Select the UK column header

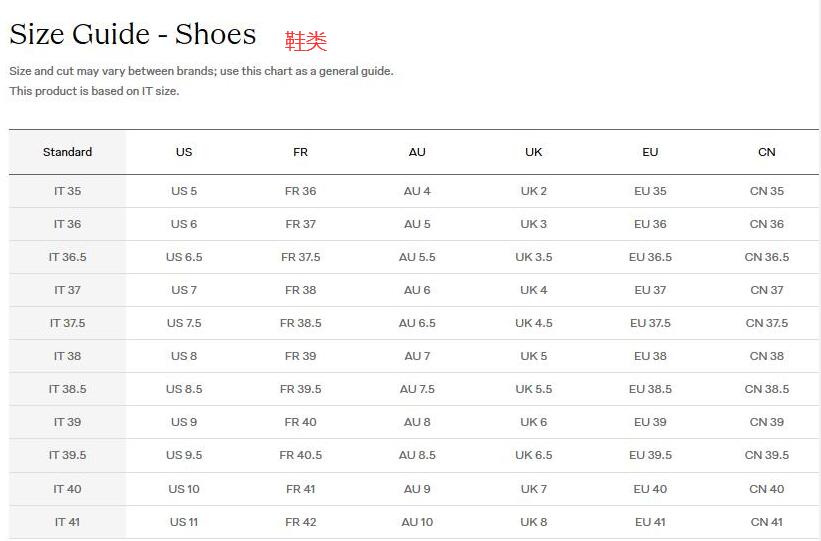click(534, 152)
